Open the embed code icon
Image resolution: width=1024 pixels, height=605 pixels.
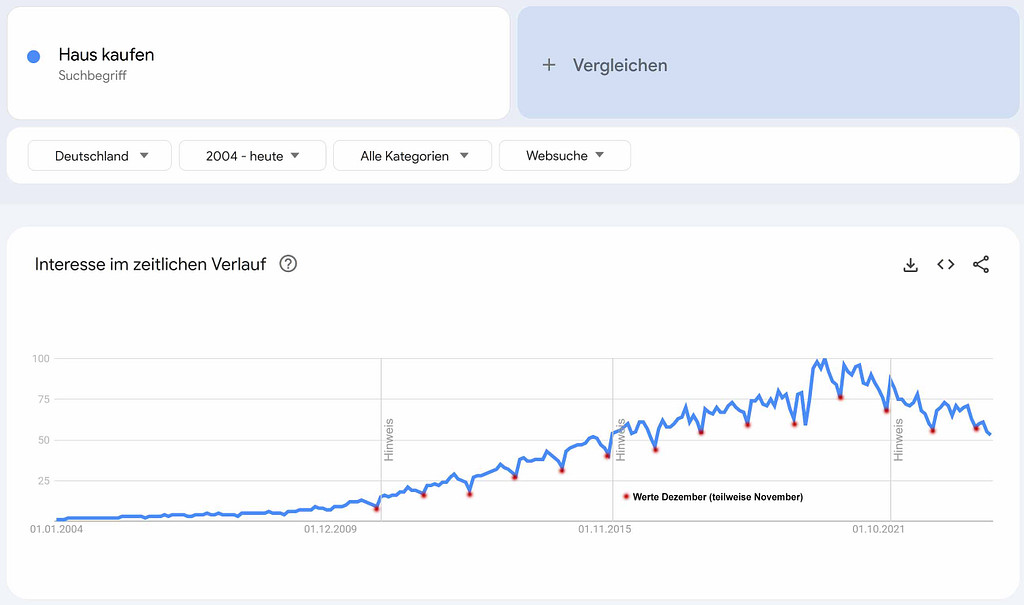tap(945, 265)
